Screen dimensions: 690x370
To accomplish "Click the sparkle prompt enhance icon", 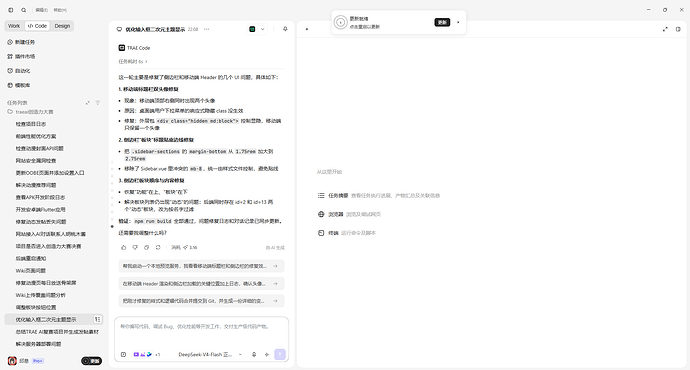I will [267, 355].
